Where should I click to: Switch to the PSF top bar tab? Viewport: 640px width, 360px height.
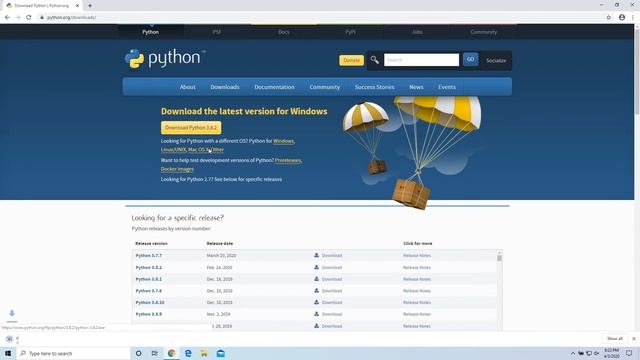pyautogui.click(x=217, y=32)
